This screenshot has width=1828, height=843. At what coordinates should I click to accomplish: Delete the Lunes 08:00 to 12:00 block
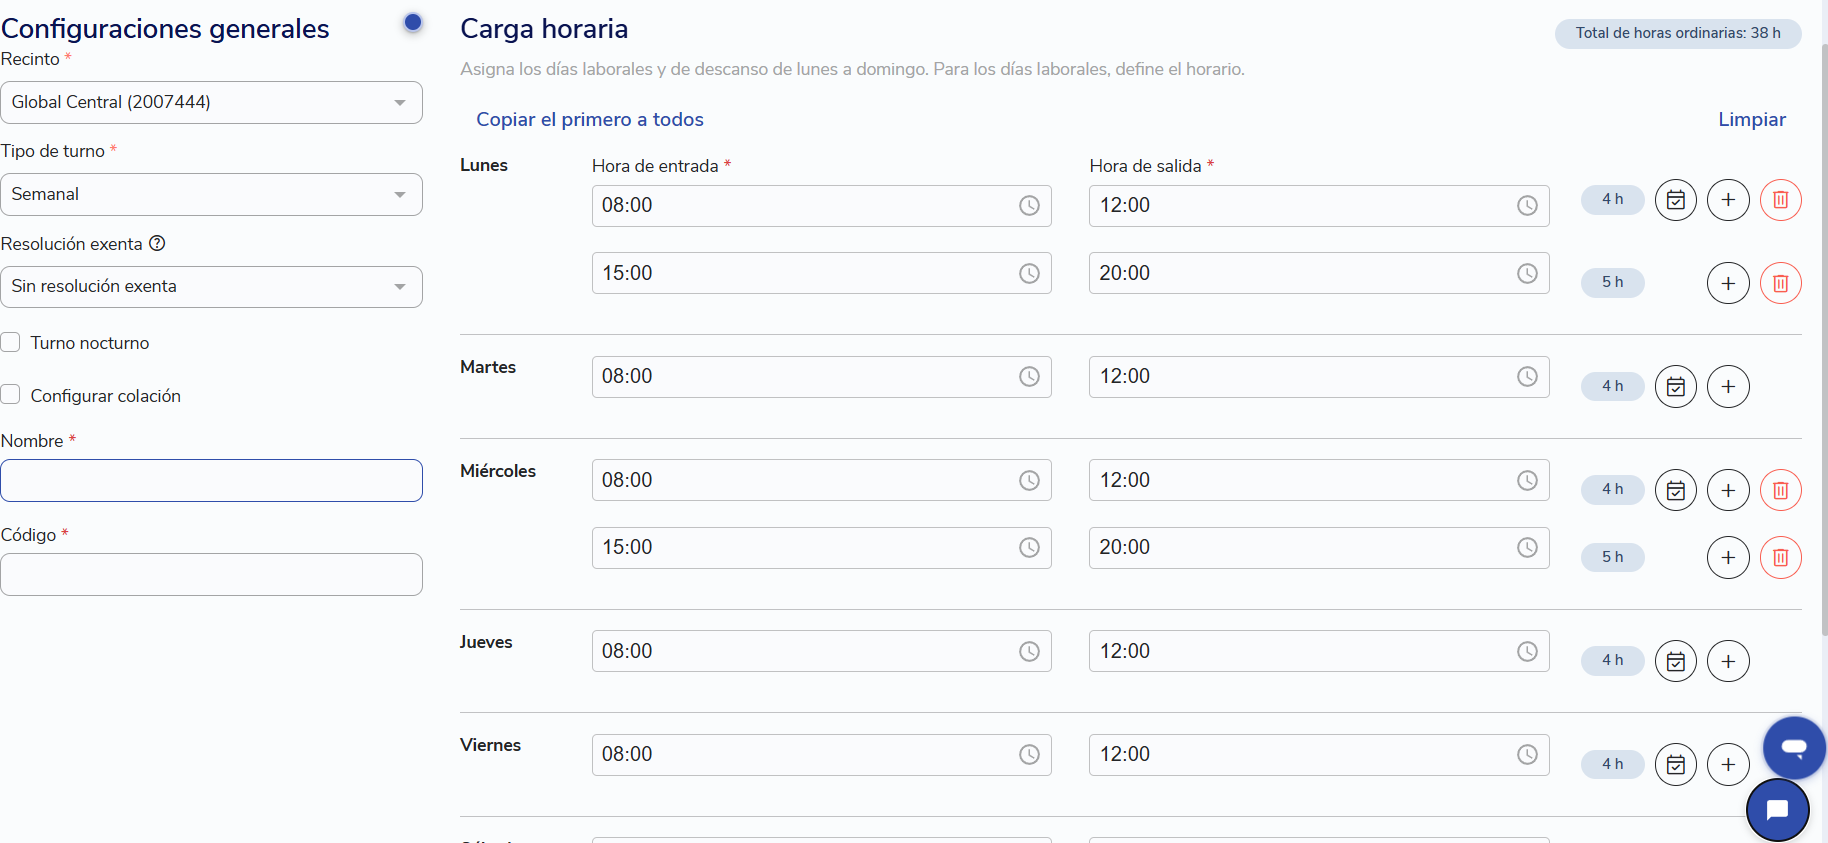coord(1781,200)
